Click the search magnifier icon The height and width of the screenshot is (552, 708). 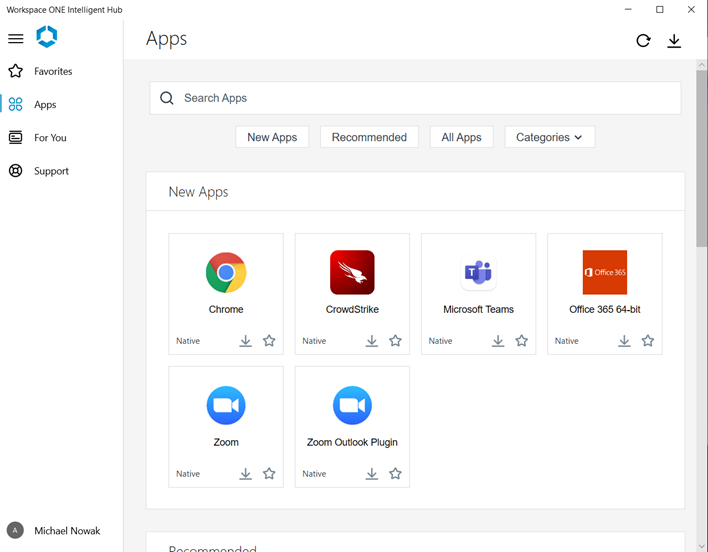click(x=167, y=98)
